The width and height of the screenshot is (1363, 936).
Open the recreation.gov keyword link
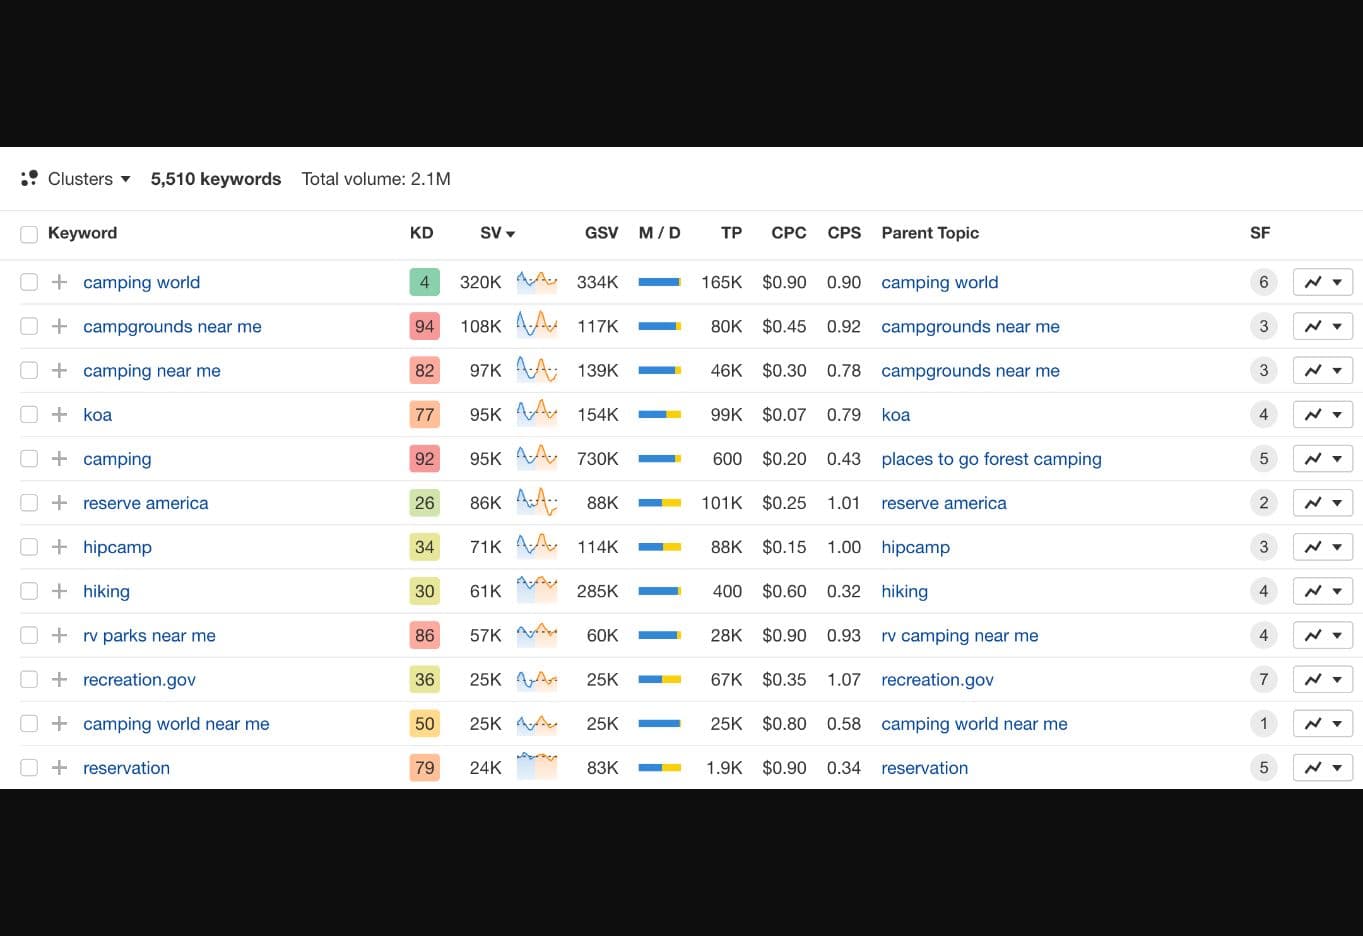pos(139,679)
